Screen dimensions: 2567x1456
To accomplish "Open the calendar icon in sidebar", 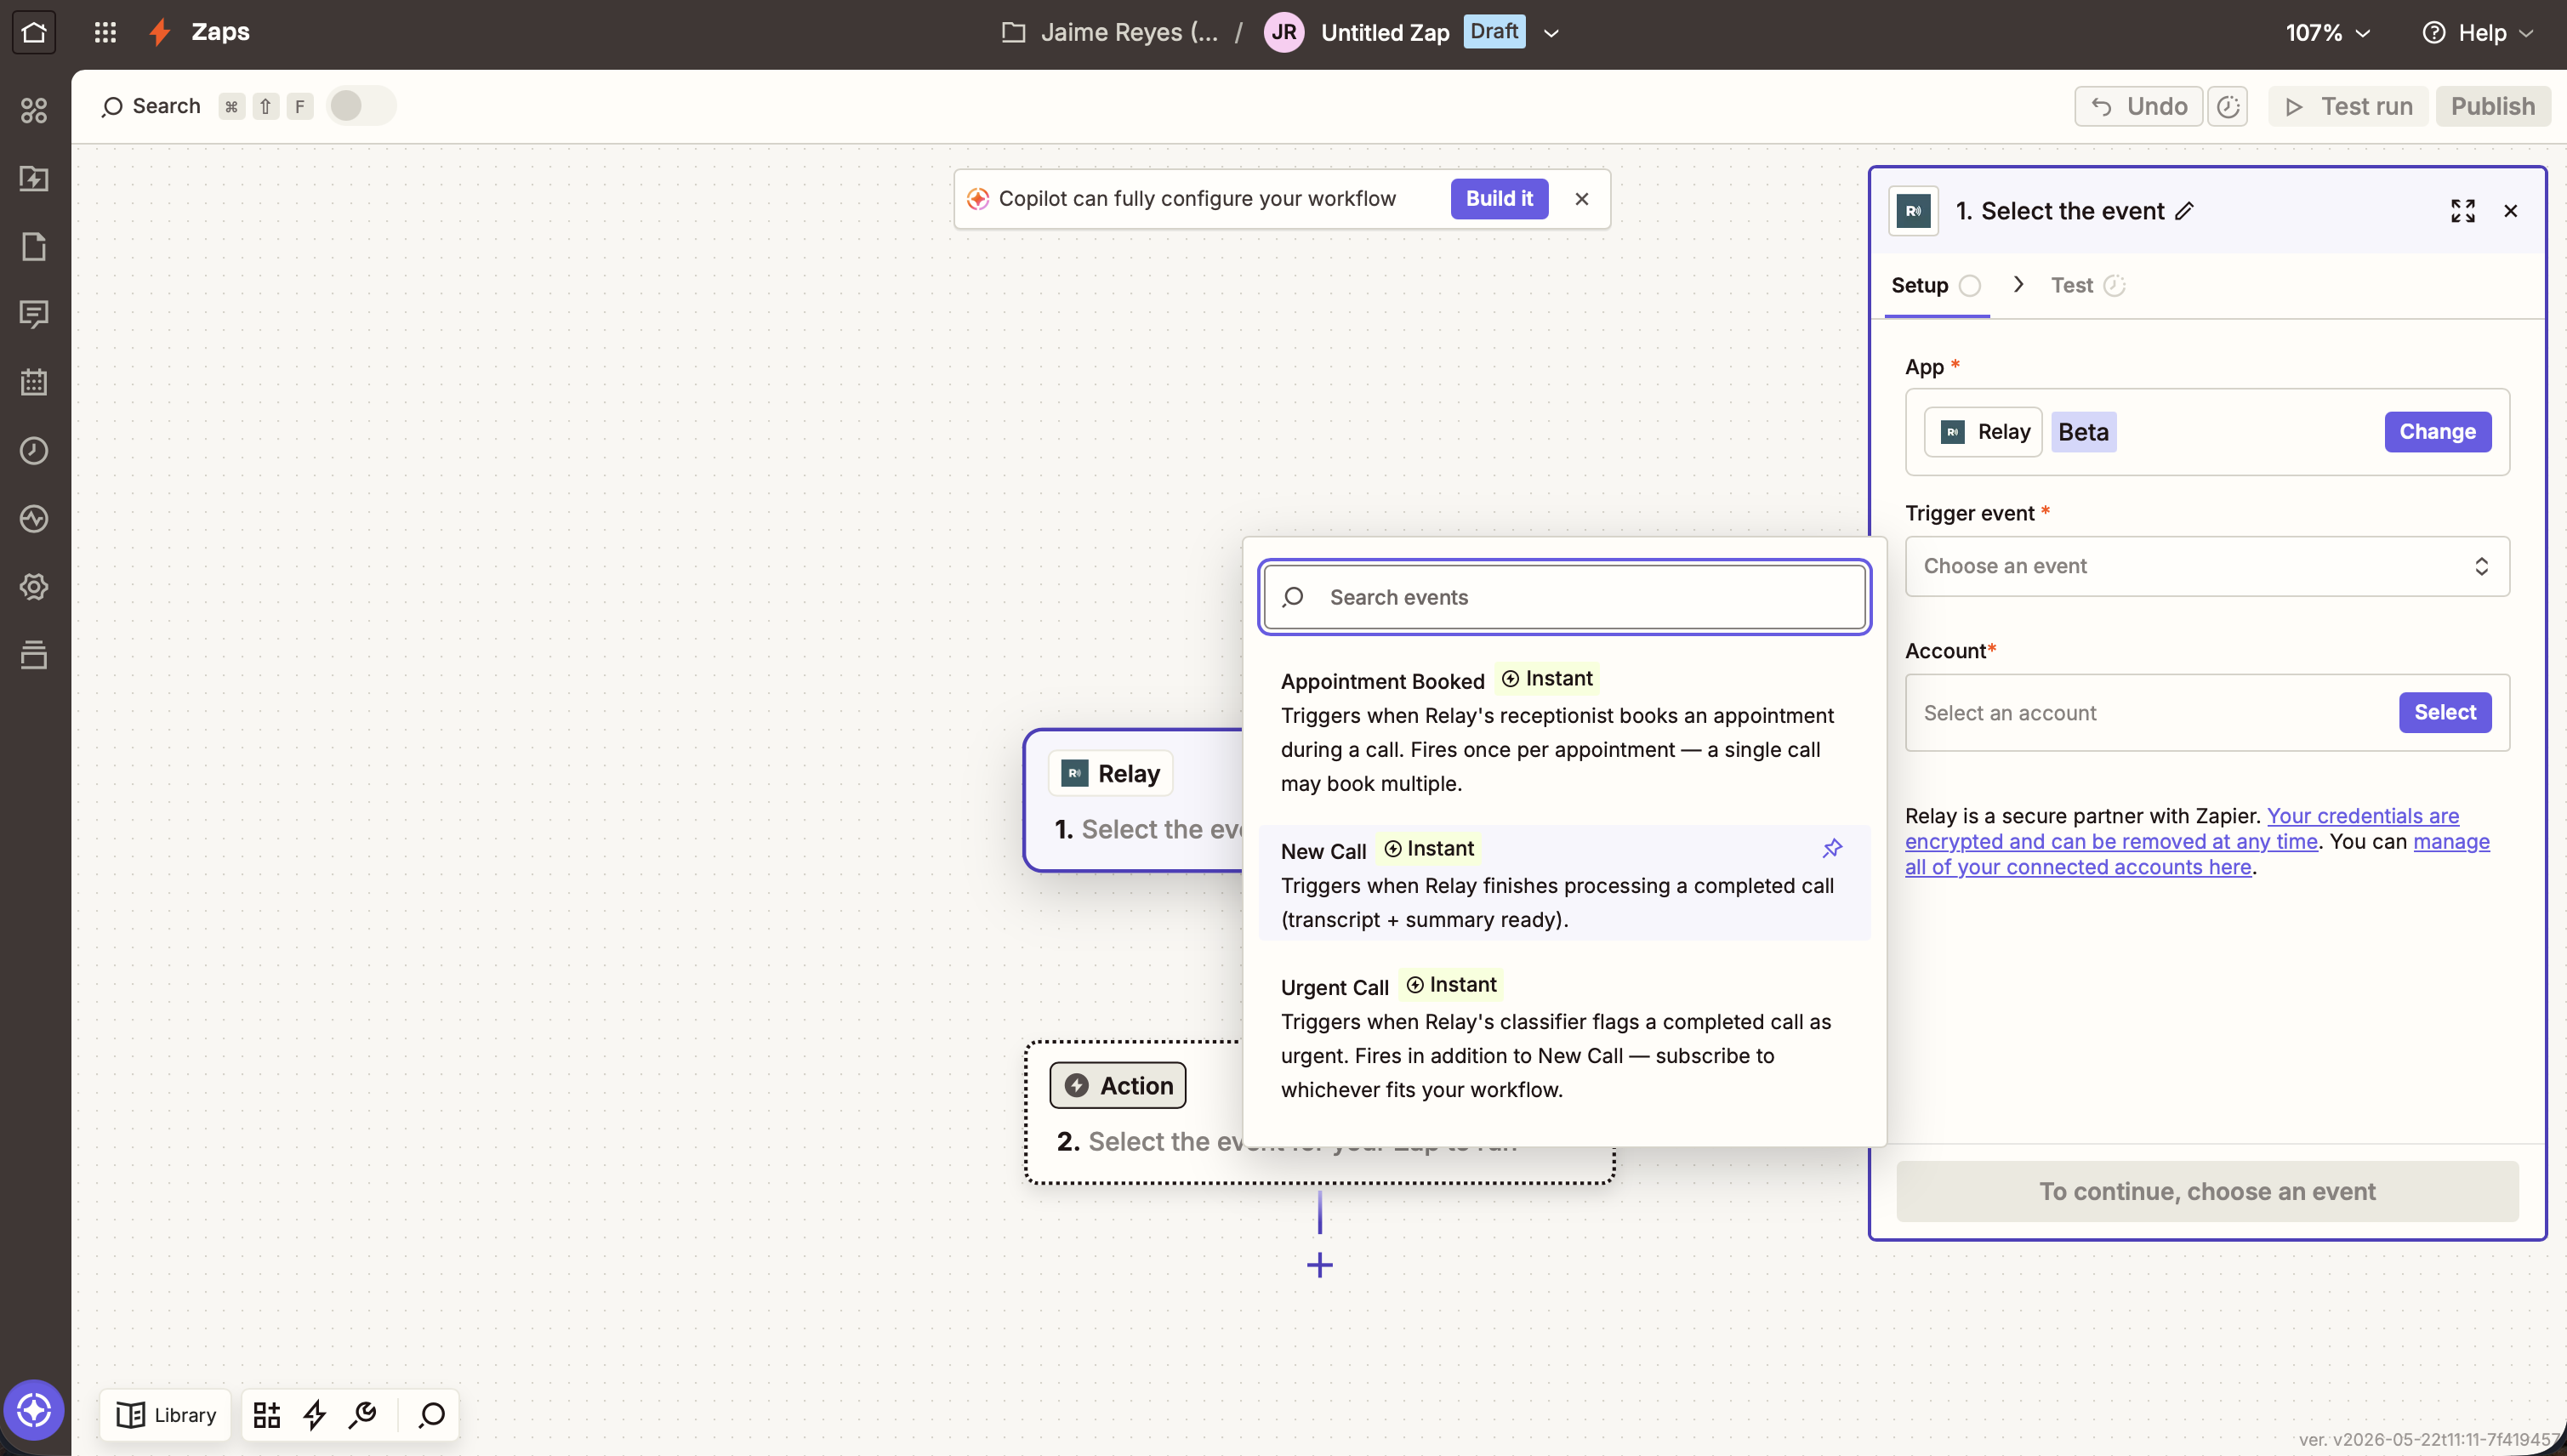I will coord(34,382).
